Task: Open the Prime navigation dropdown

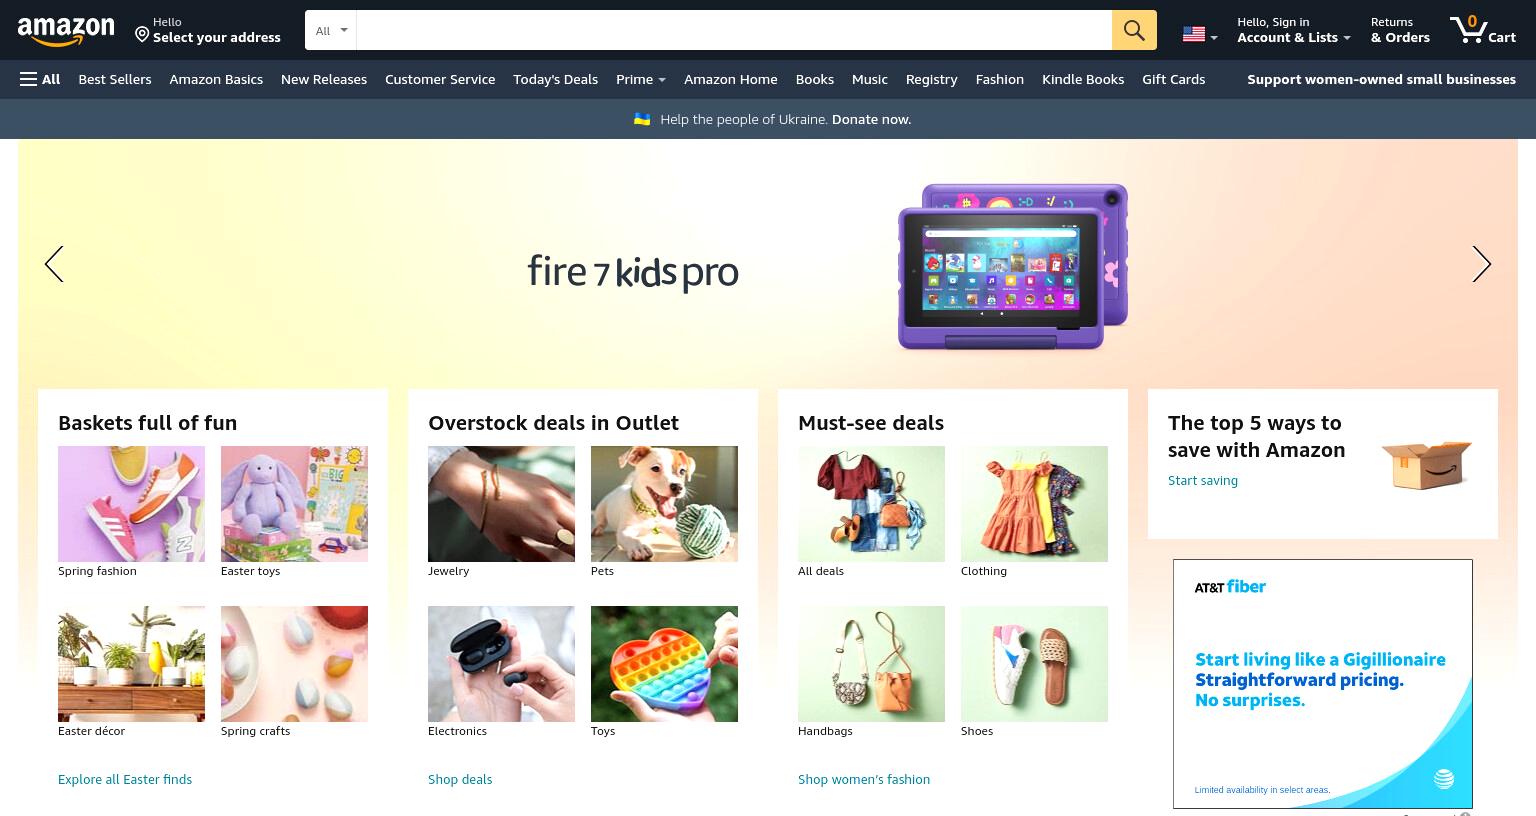Action: pos(641,79)
